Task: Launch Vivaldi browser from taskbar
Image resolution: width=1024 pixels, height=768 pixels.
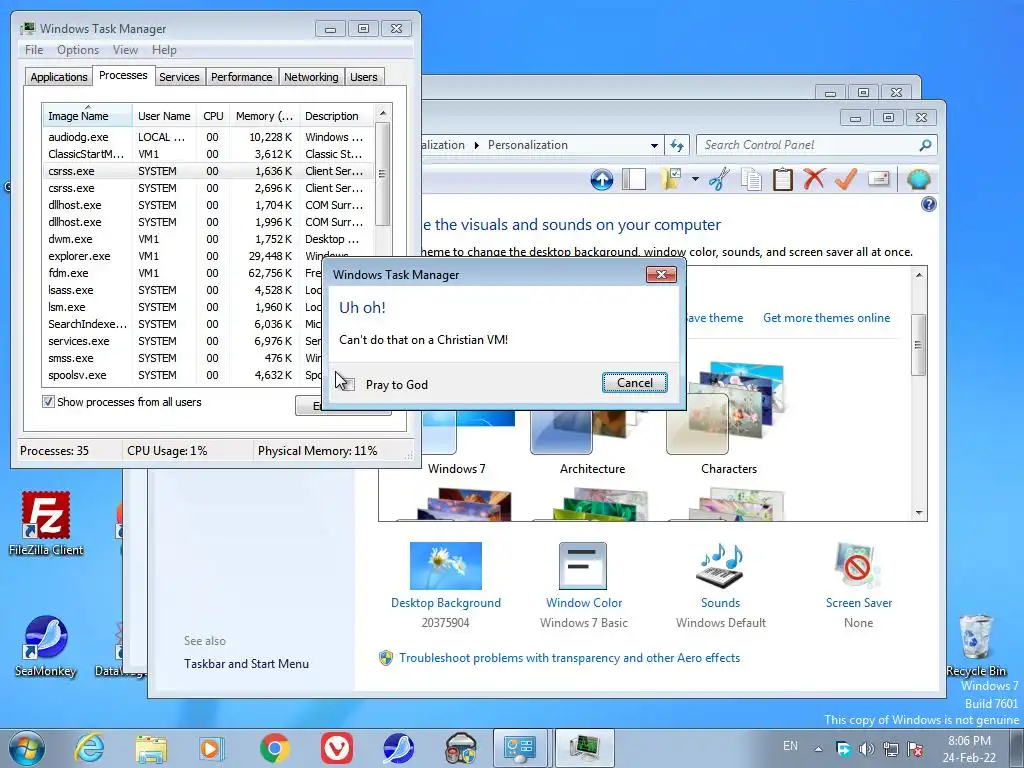Action: (336, 748)
